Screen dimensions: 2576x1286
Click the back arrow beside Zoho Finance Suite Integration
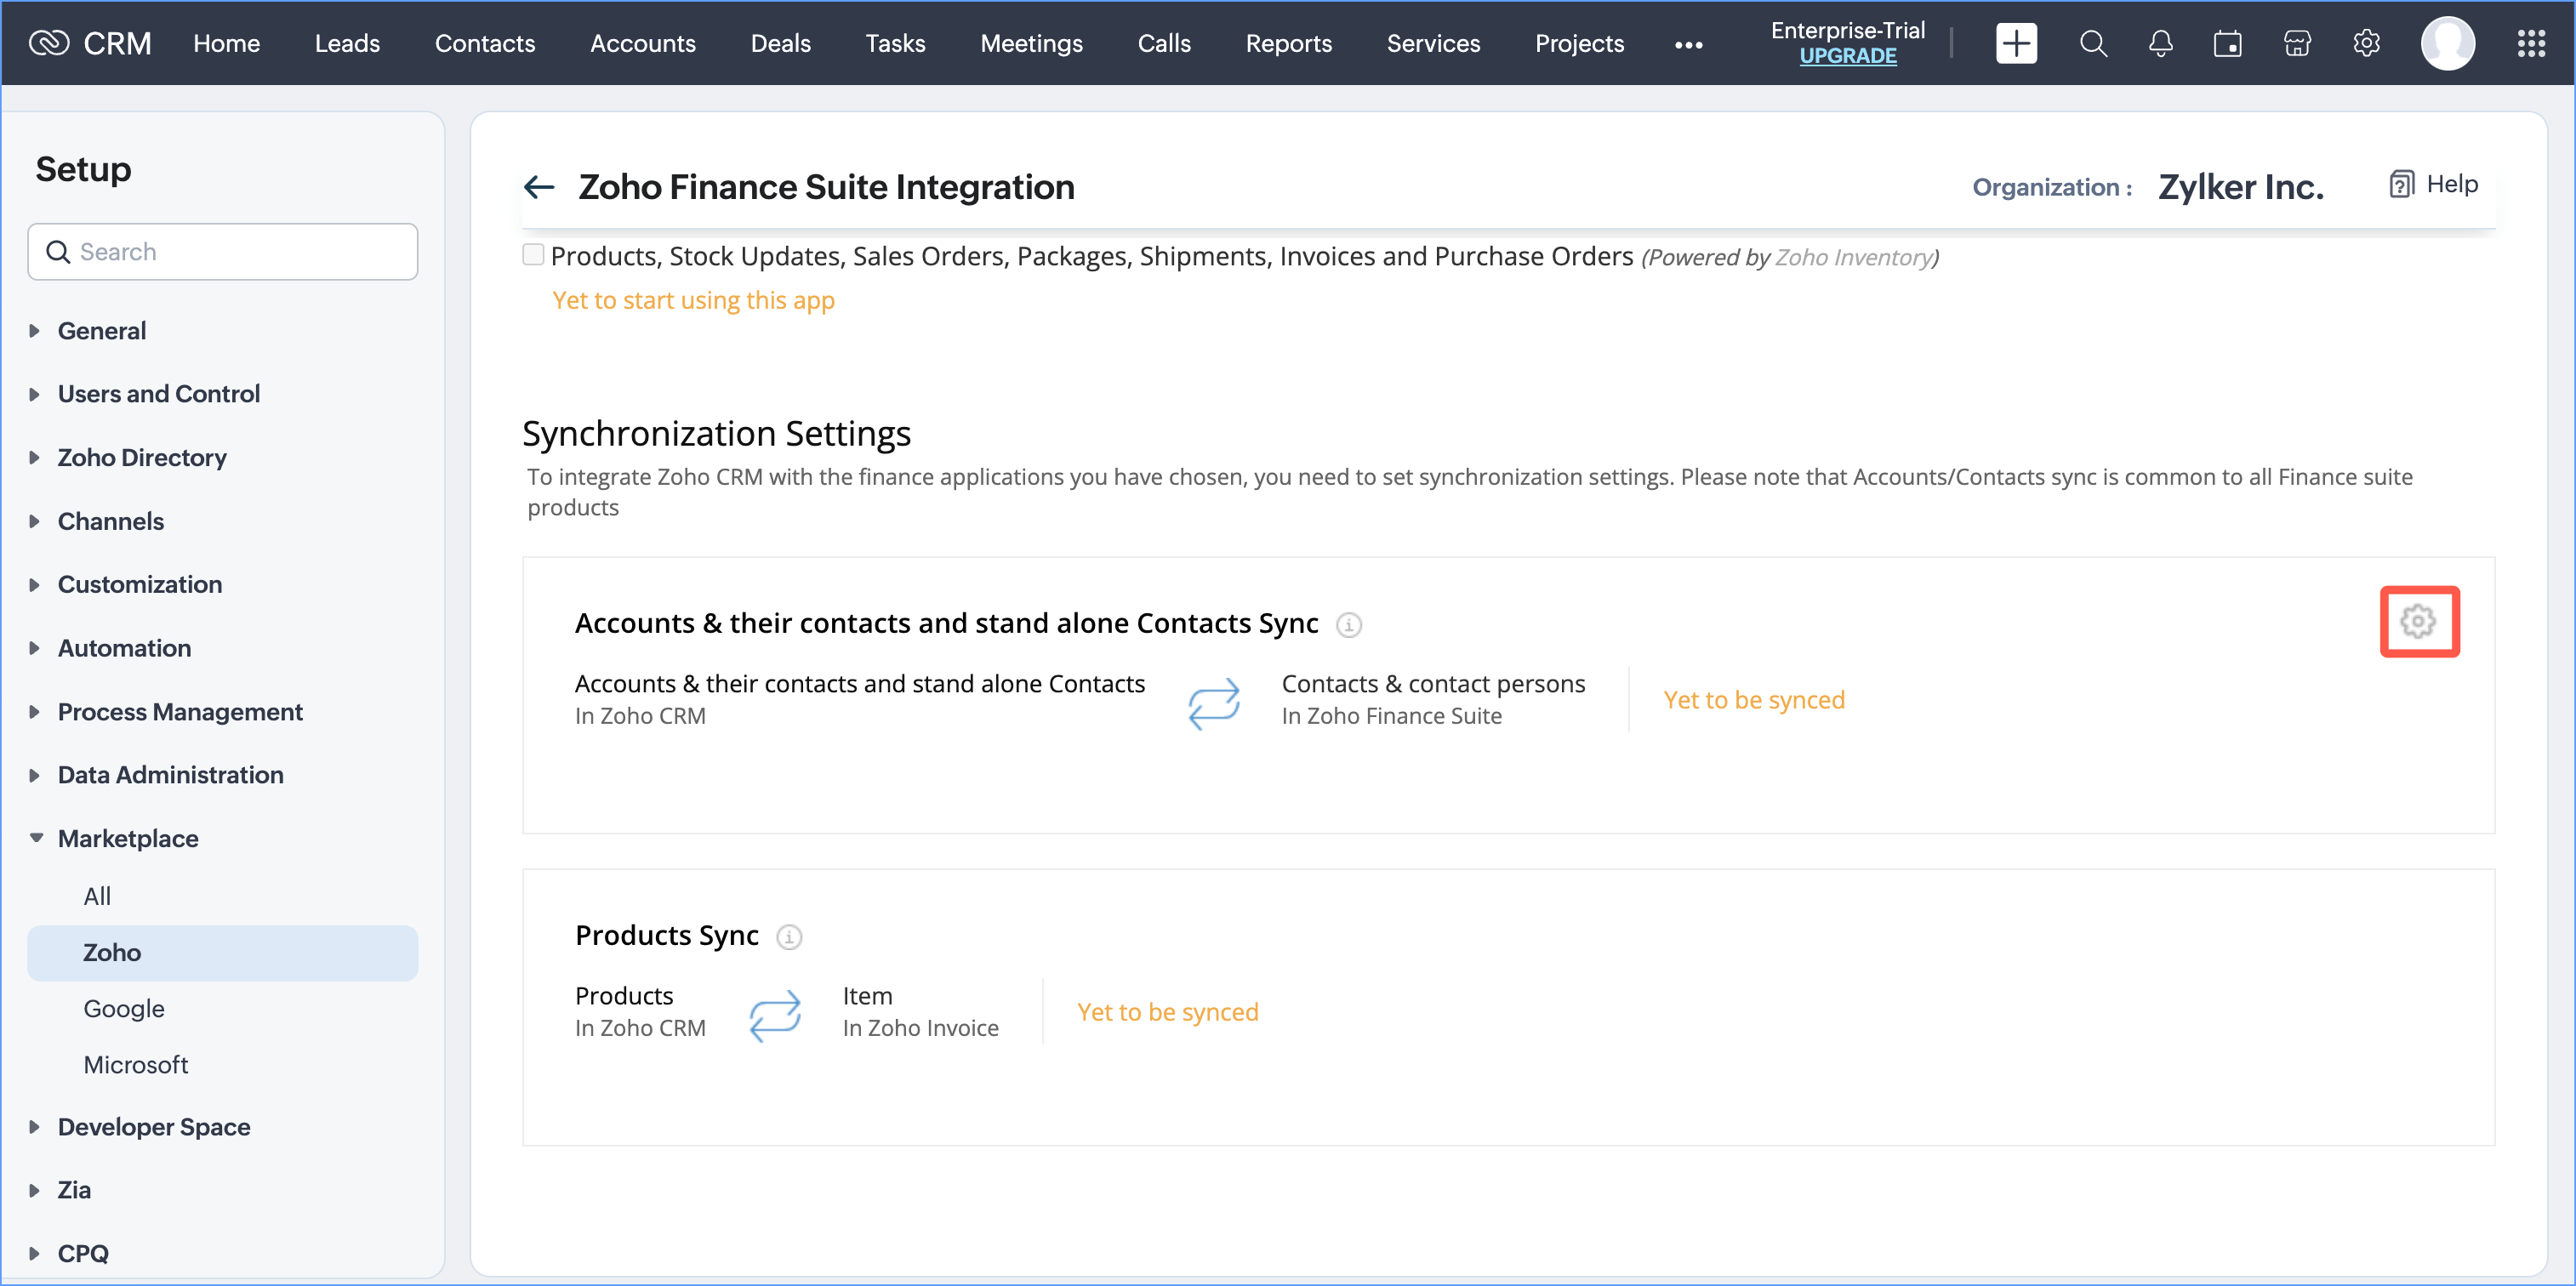[540, 187]
